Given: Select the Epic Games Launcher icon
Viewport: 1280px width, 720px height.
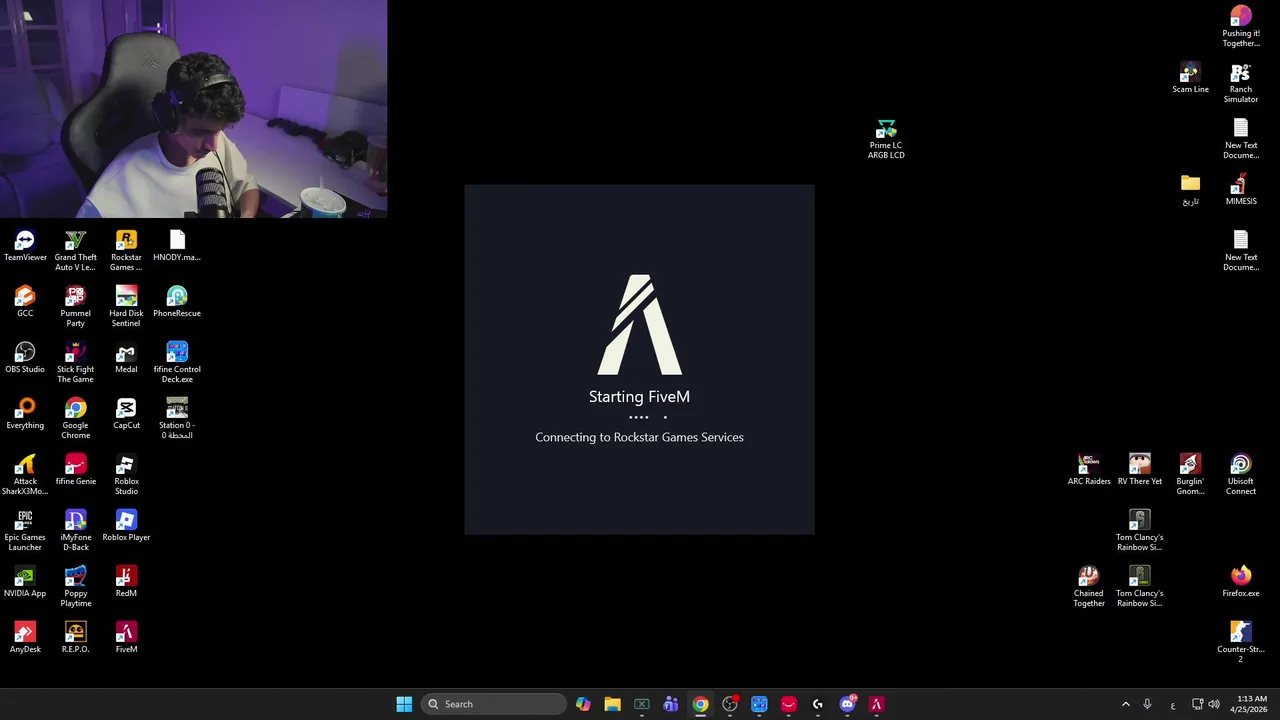Looking at the screenshot, I should pyautogui.click(x=25, y=530).
